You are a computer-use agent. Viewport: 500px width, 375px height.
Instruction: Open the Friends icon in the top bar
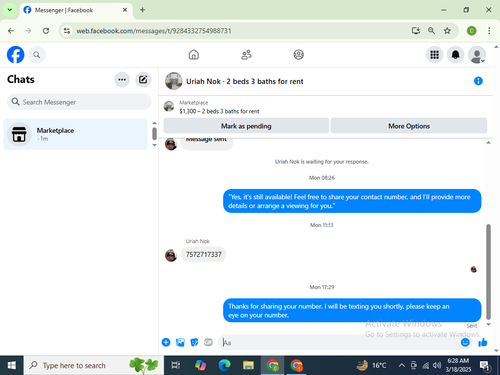246,54
